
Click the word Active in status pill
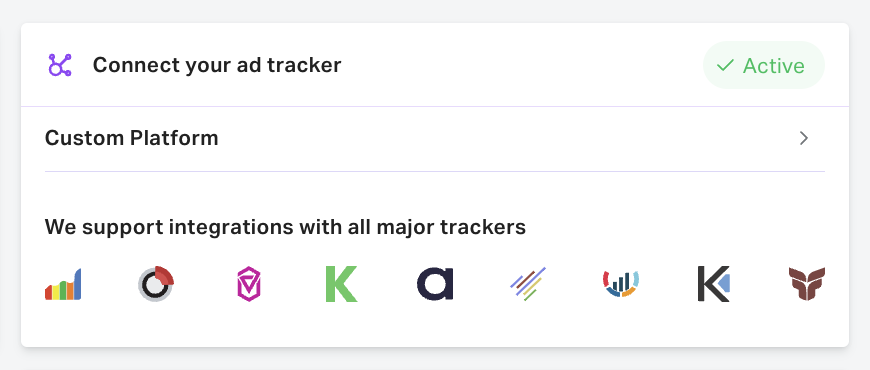773,65
